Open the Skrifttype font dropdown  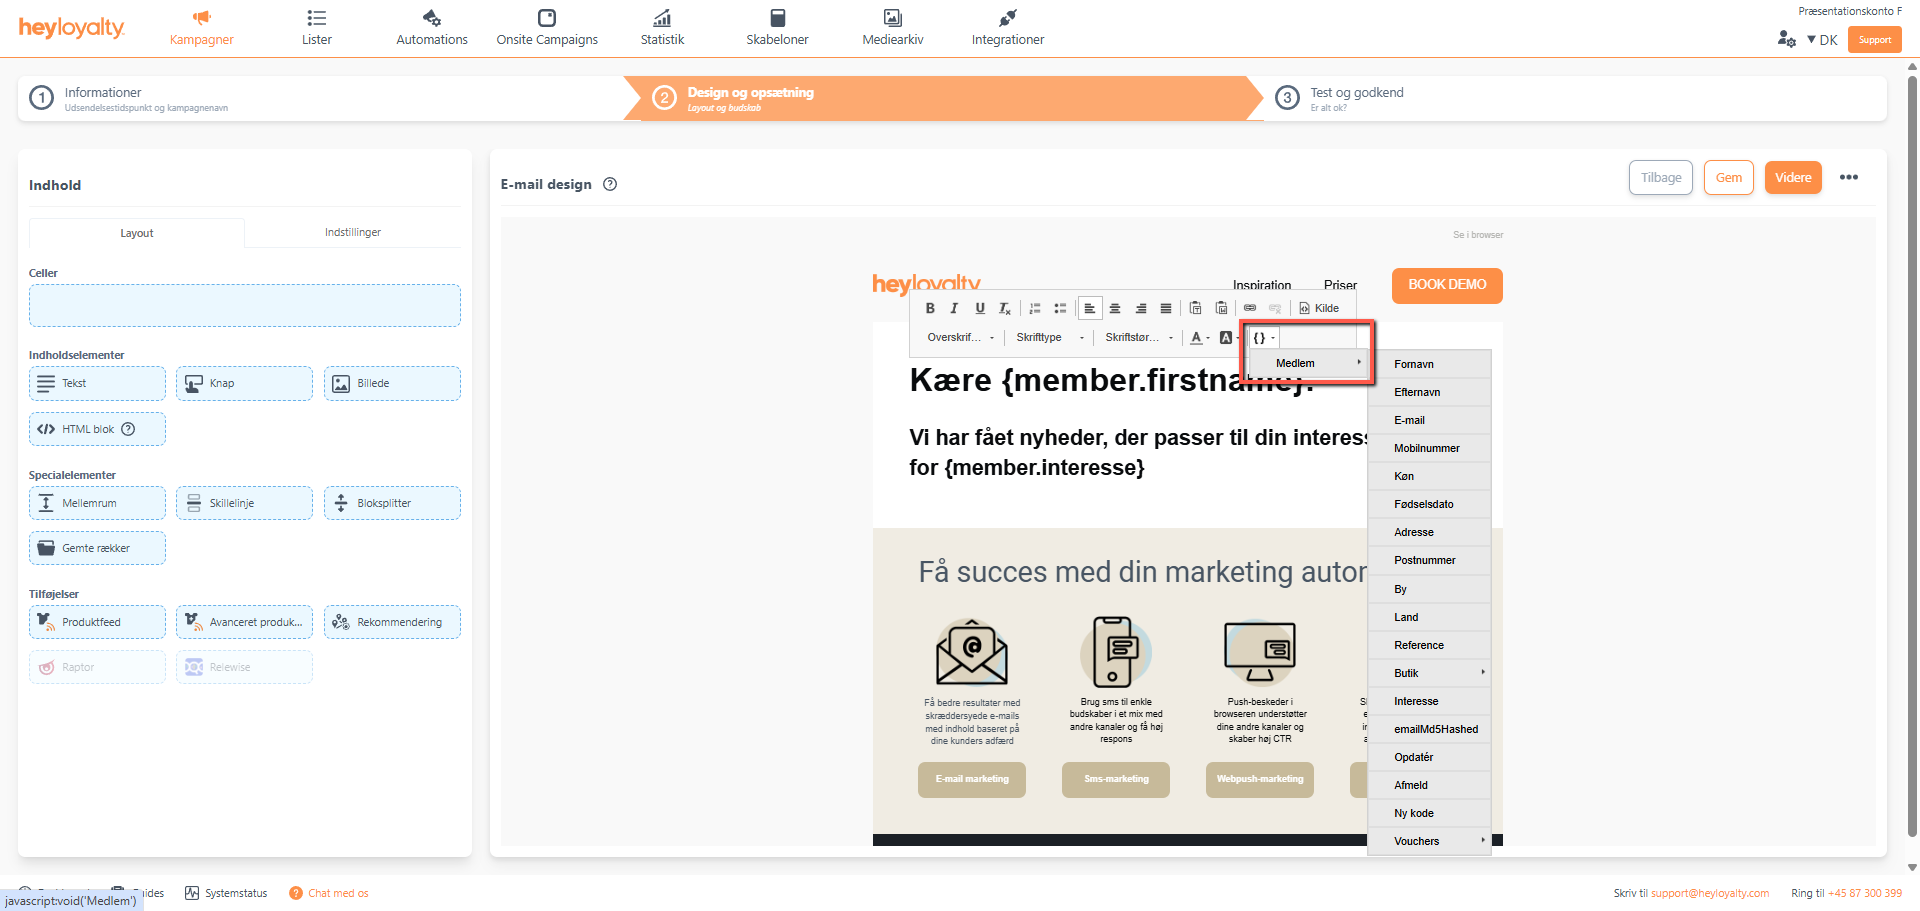(1049, 338)
